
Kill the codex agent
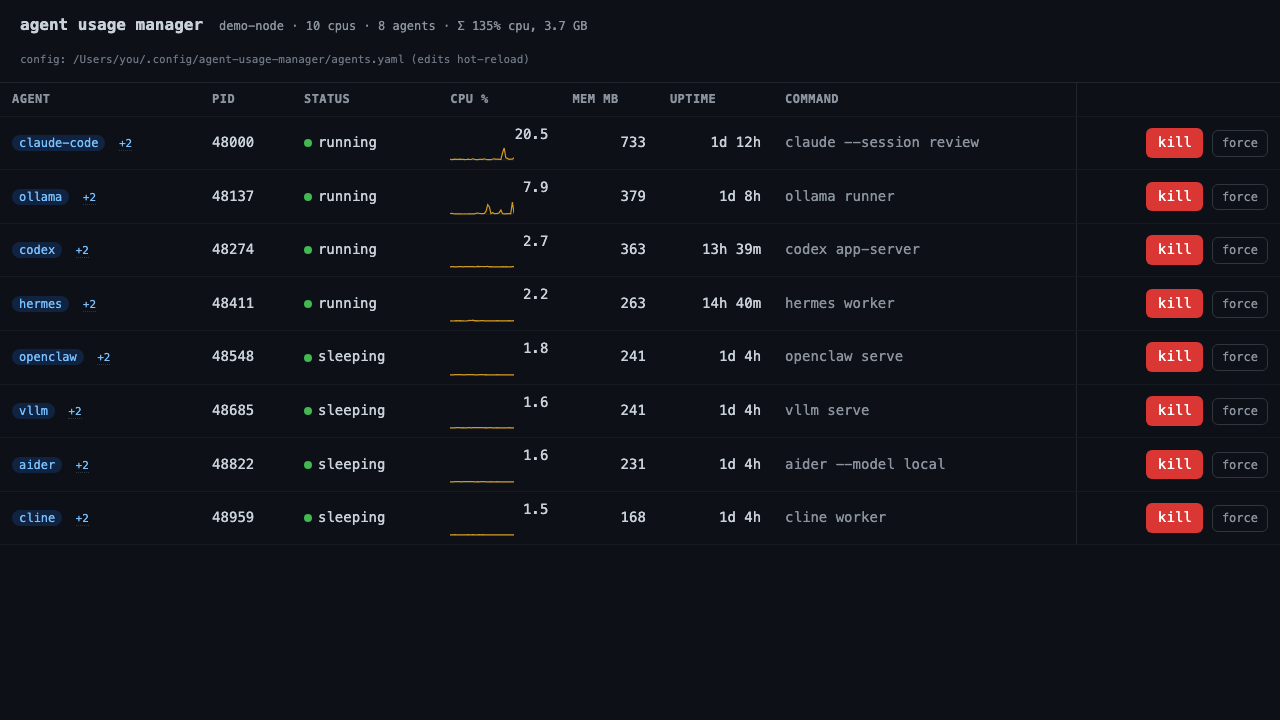click(x=1174, y=250)
